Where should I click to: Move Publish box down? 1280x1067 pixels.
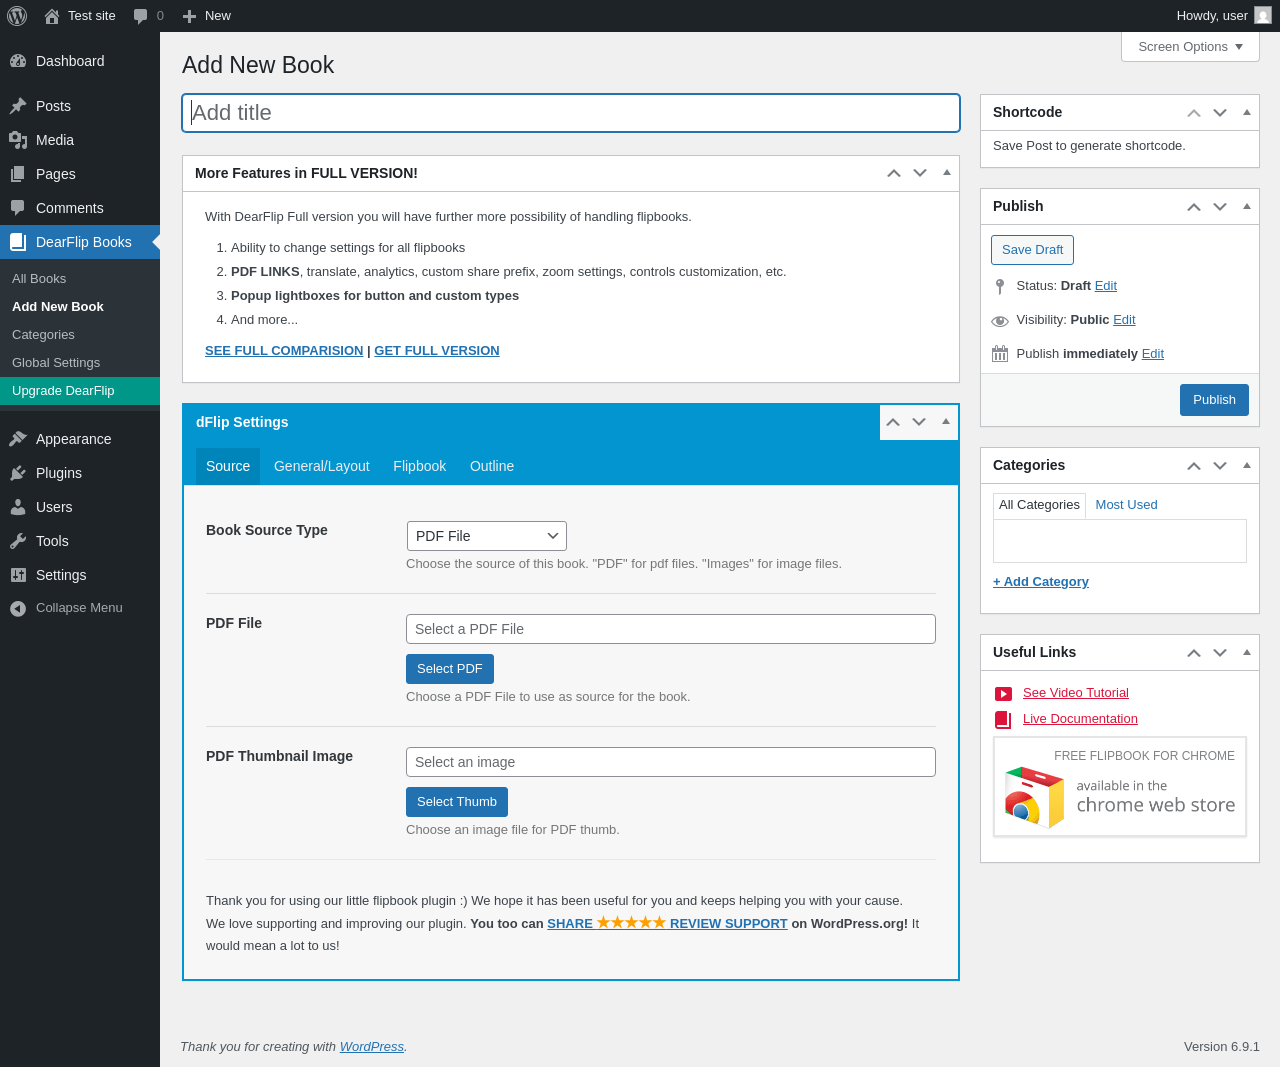click(1220, 207)
